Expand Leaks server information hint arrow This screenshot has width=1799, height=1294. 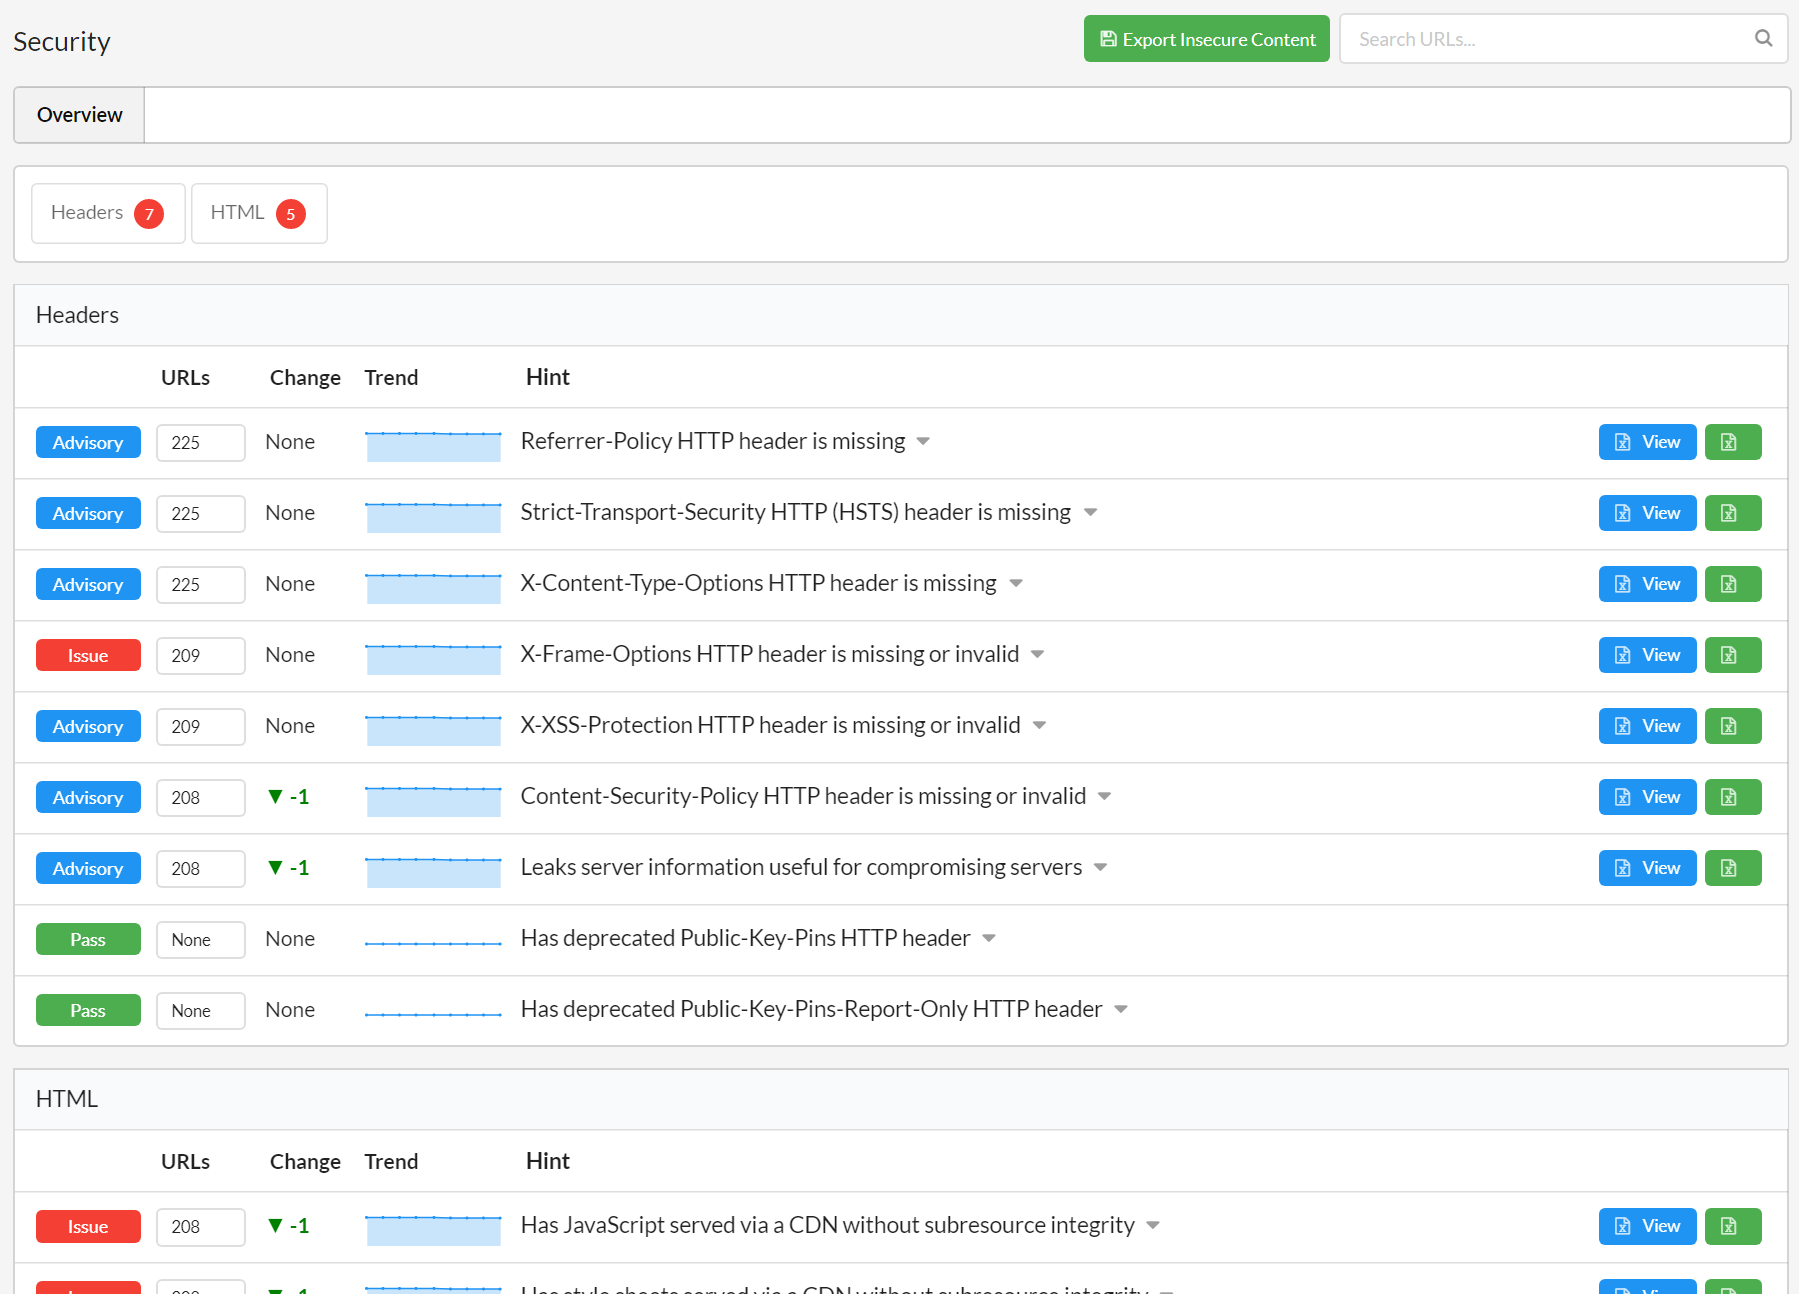coord(1100,868)
